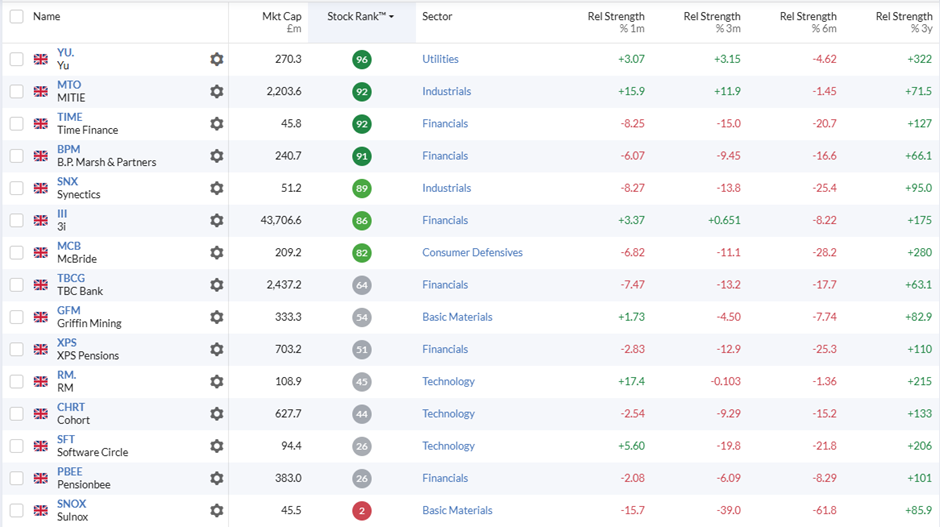The height and width of the screenshot is (527, 940).
Task: Tick the B.P. Marsh & Partners checkbox
Action: tap(17, 156)
